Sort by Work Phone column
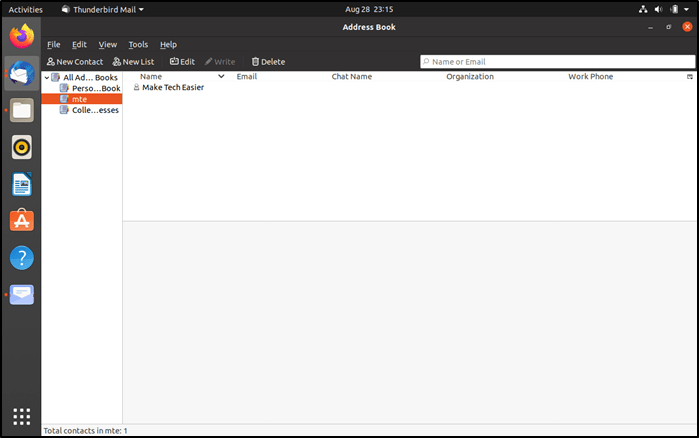The image size is (699, 438). click(590, 77)
